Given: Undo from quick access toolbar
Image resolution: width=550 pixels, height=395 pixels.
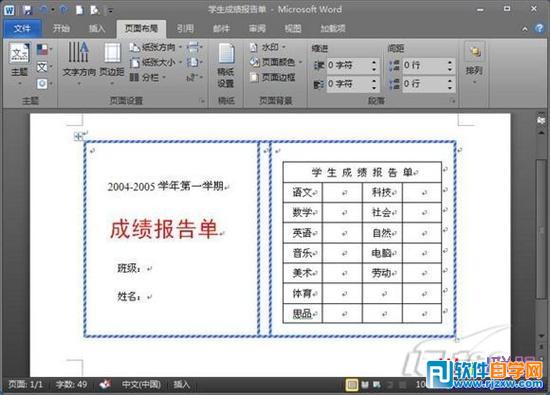Looking at the screenshot, I should pos(44,10).
